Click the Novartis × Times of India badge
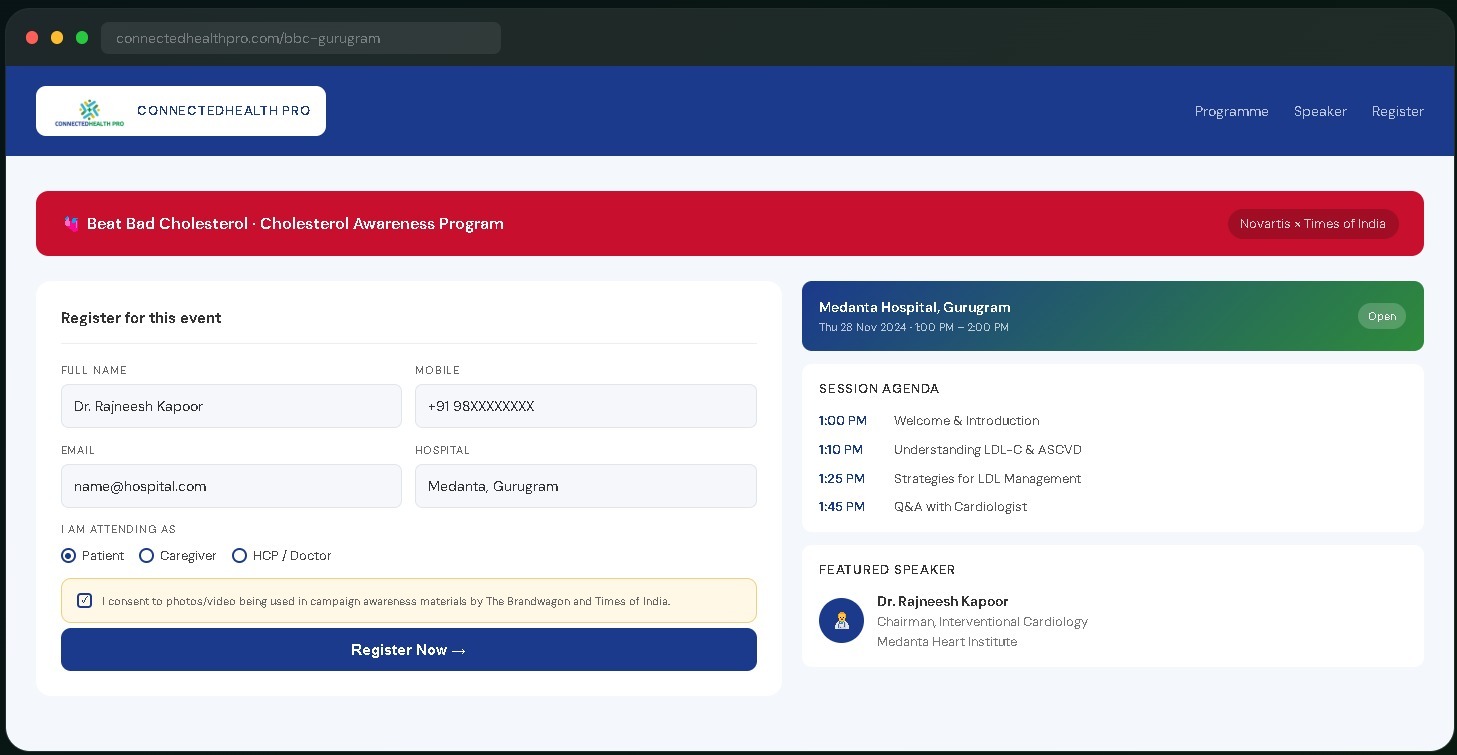The height and width of the screenshot is (755, 1457). pos(1313,224)
